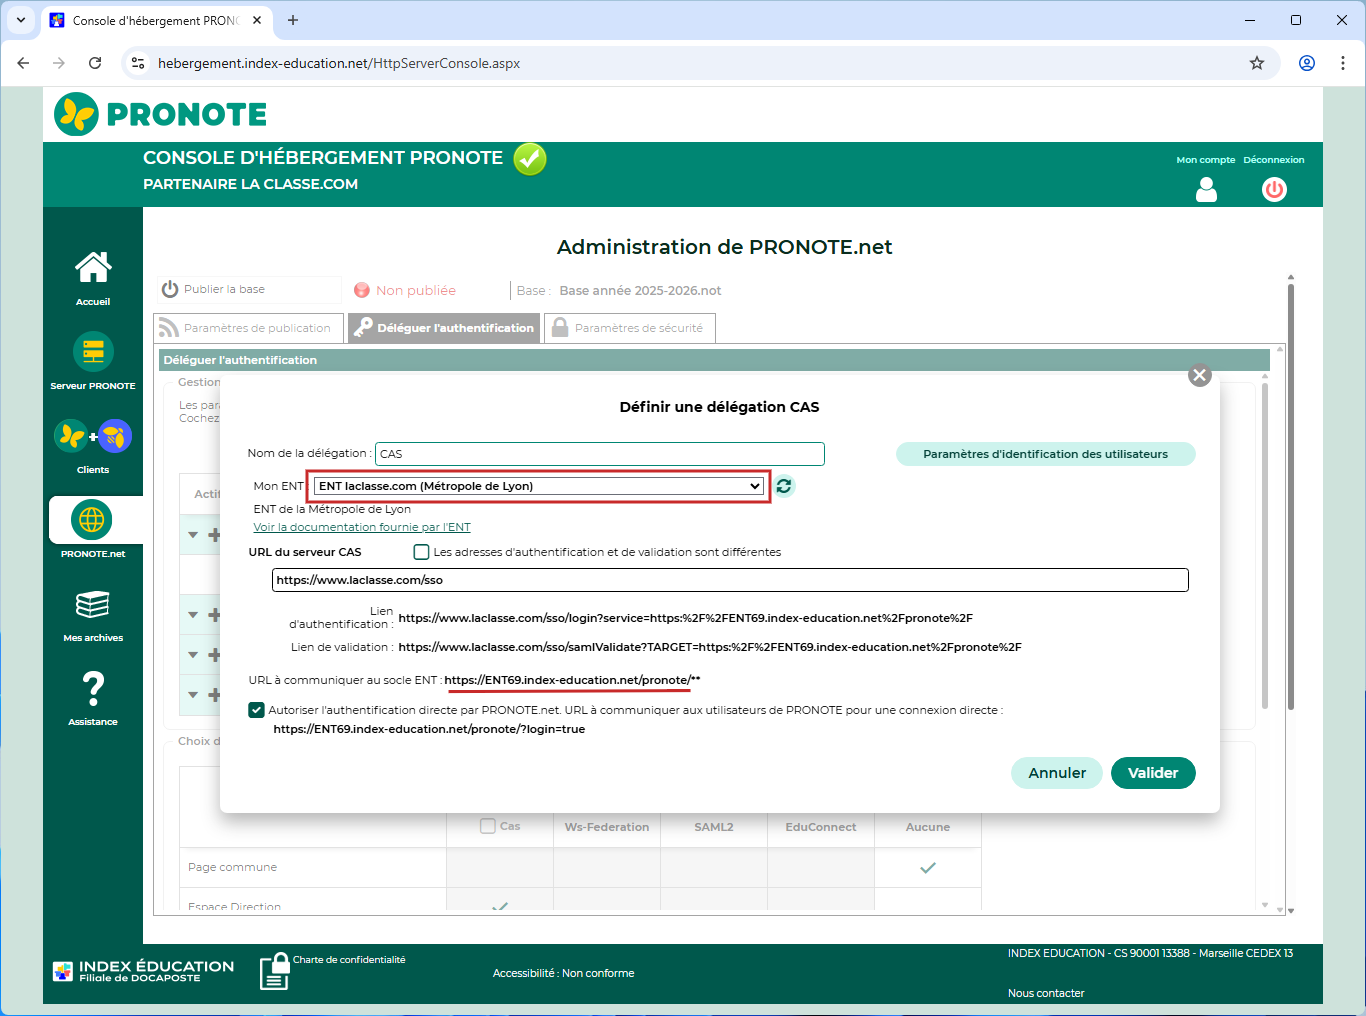
Task: Toggle the Cas column checkbox
Action: point(488,826)
